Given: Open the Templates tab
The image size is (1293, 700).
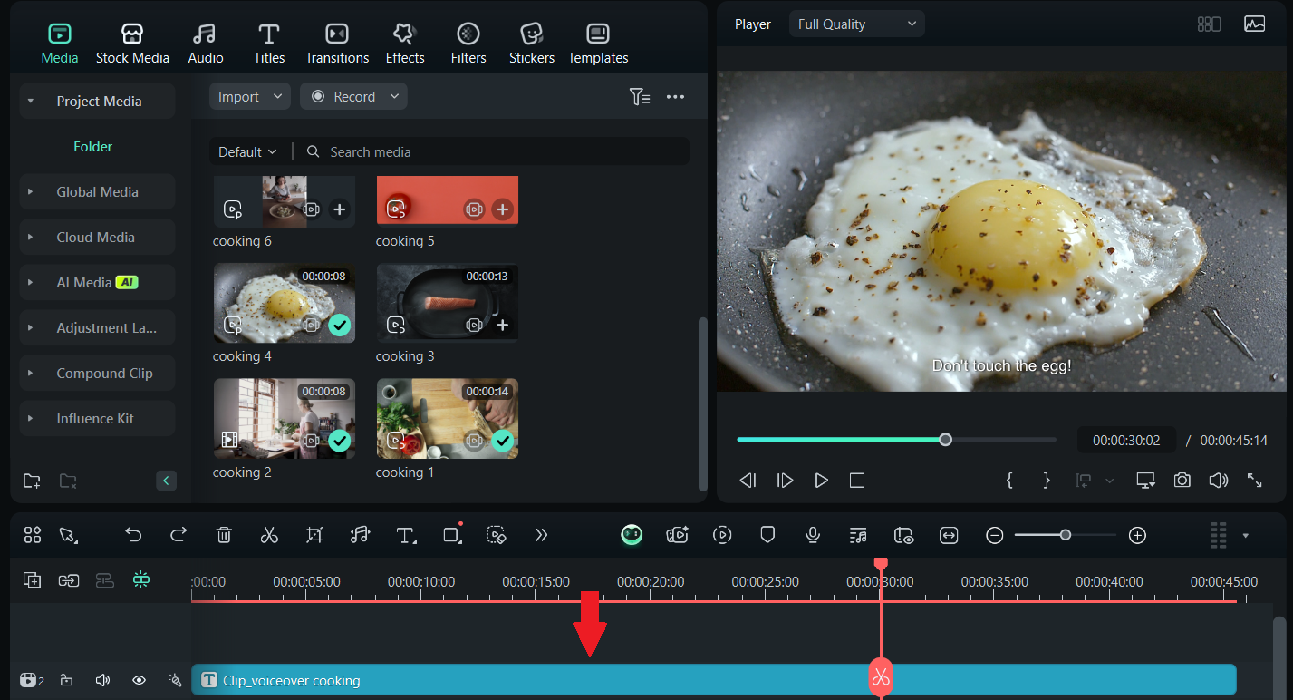Looking at the screenshot, I should (x=598, y=44).
